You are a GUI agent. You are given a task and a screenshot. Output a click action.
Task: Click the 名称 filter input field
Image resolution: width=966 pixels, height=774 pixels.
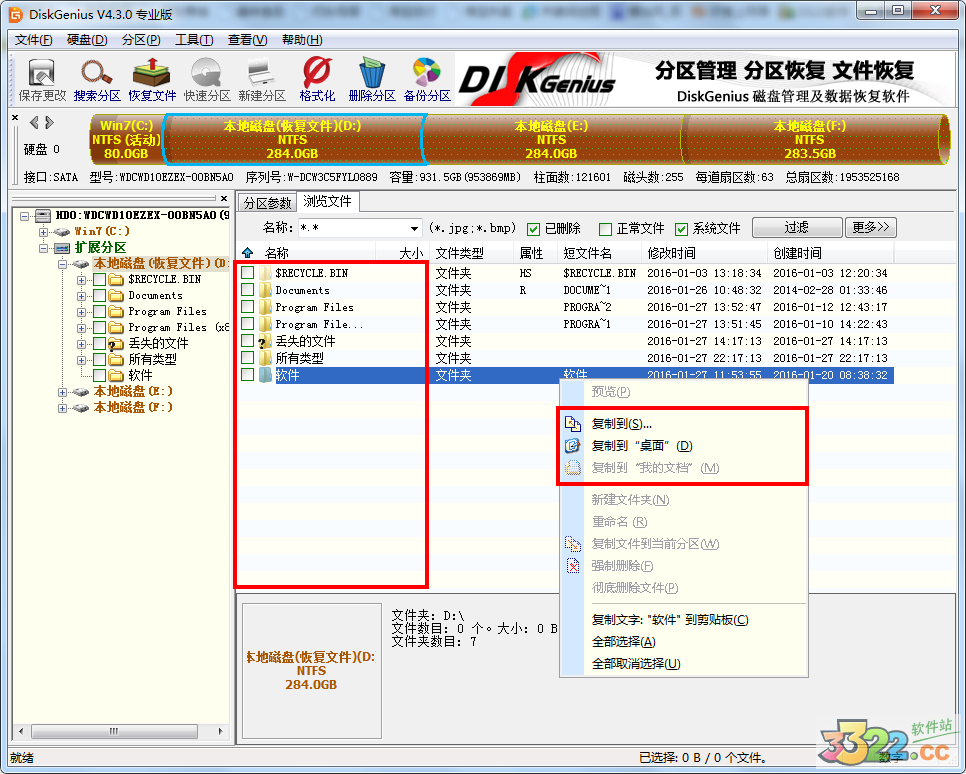click(x=352, y=229)
